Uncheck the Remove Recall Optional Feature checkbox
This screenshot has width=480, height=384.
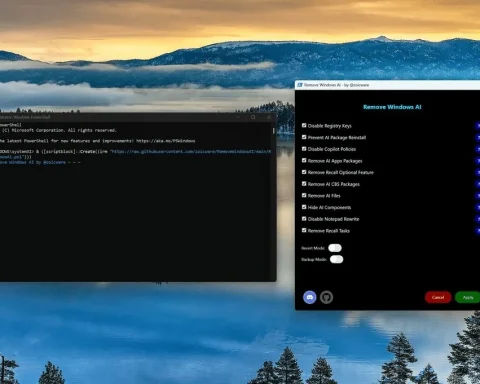point(304,172)
